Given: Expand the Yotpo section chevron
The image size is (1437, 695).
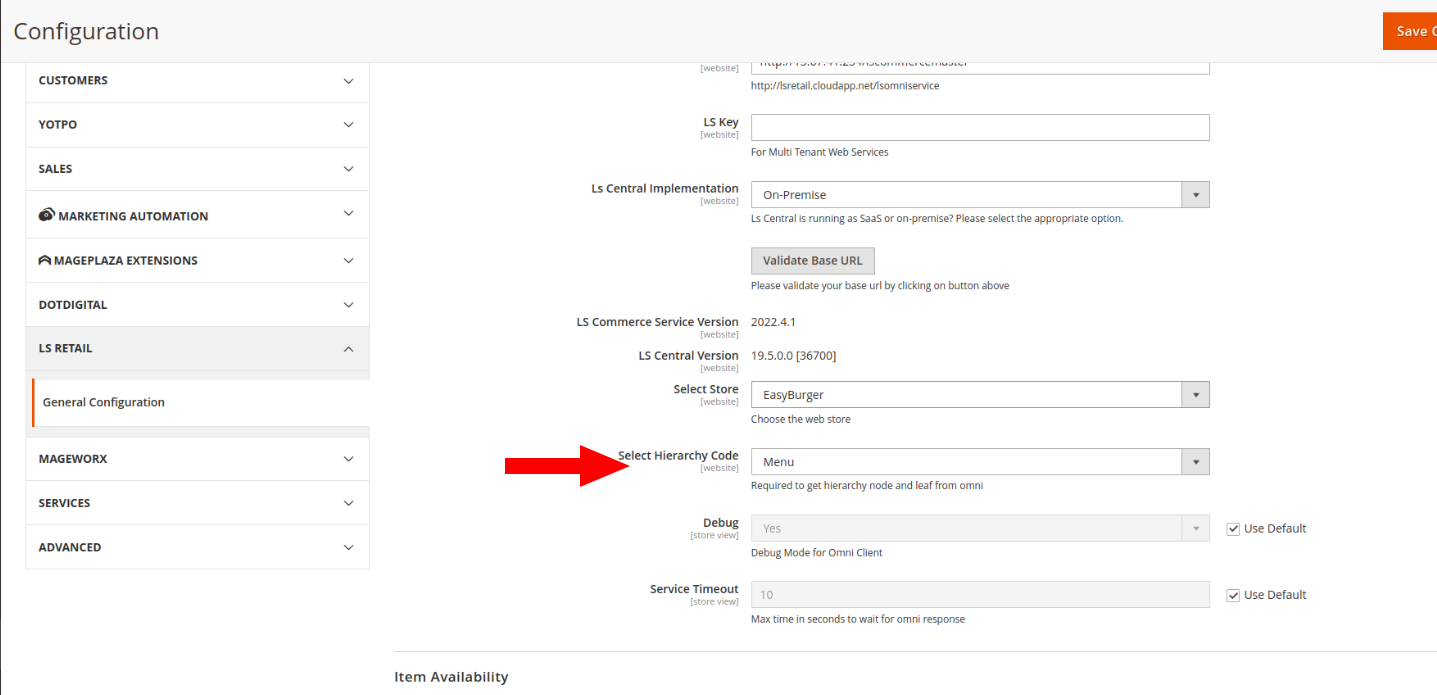Looking at the screenshot, I should click(348, 125).
